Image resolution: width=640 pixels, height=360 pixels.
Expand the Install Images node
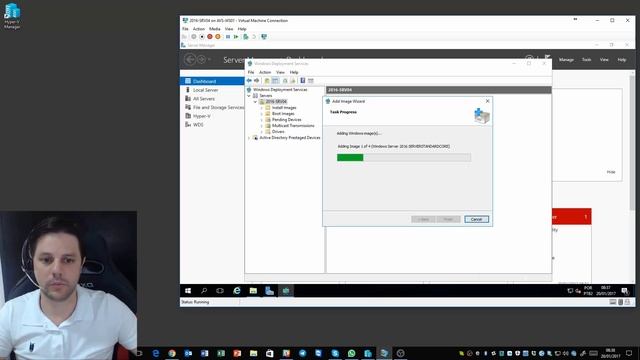coord(262,108)
